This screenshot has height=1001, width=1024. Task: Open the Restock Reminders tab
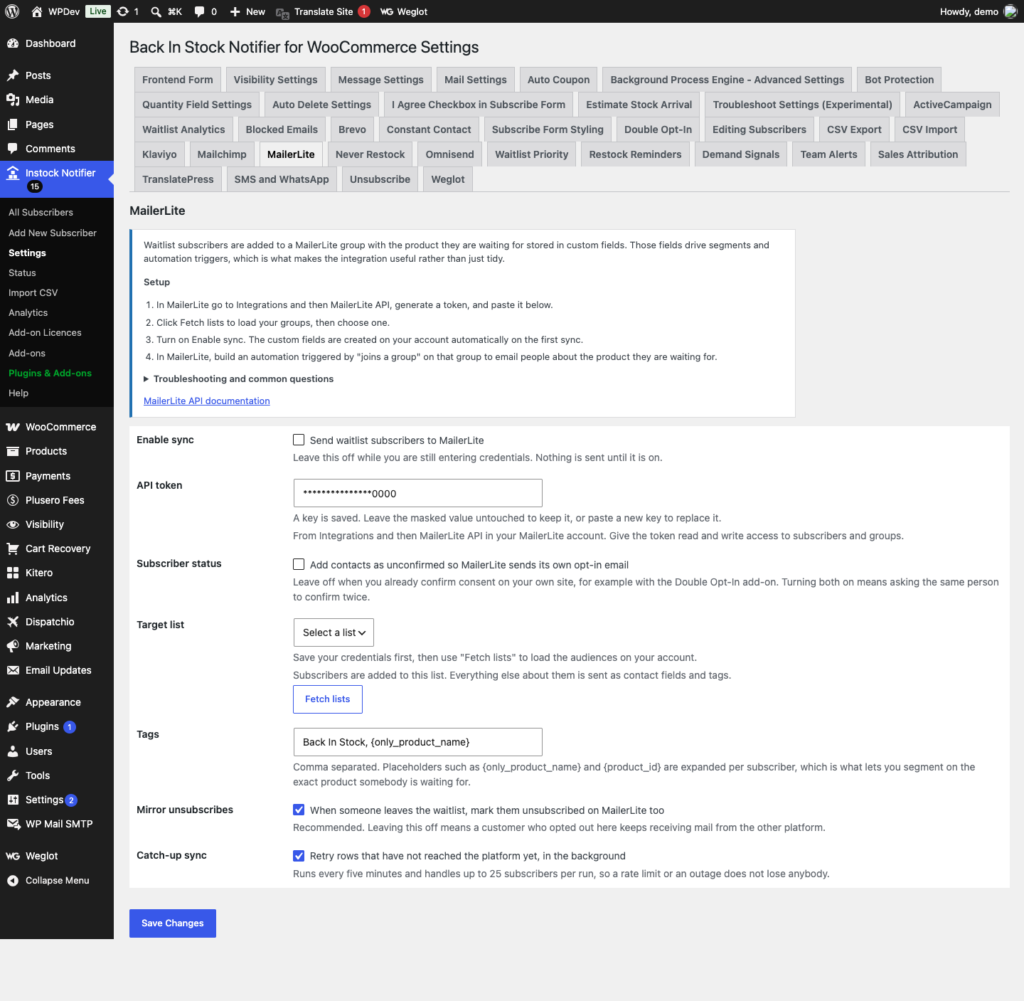tap(635, 154)
